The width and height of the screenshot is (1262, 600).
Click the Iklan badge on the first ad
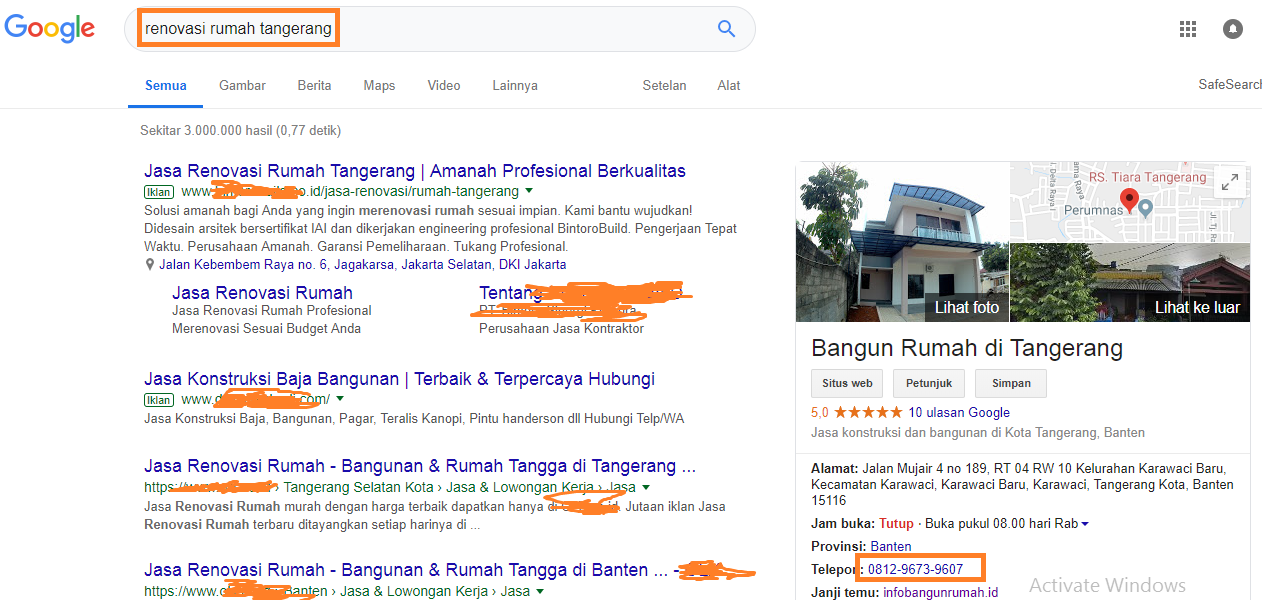pos(159,192)
